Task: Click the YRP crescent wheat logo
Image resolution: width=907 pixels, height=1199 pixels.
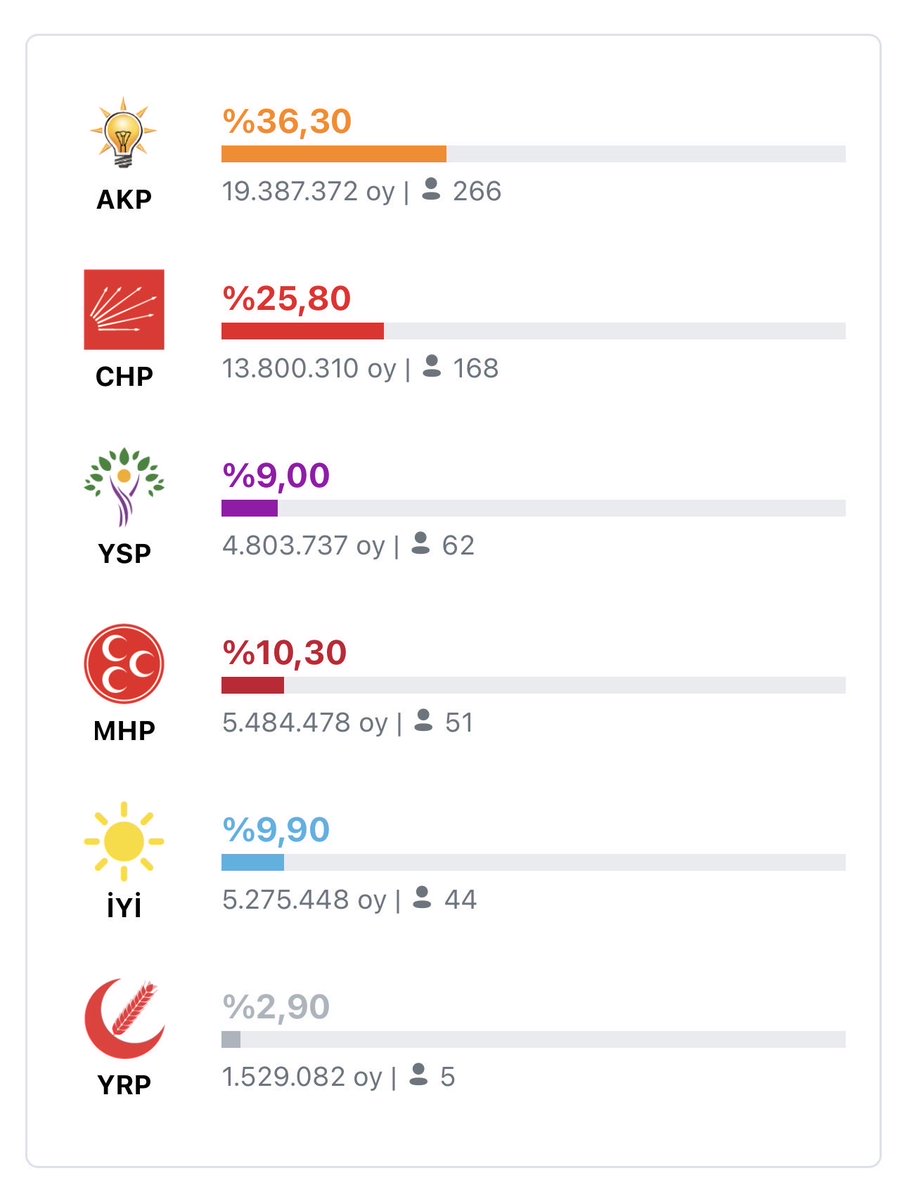Action: coord(124,1018)
